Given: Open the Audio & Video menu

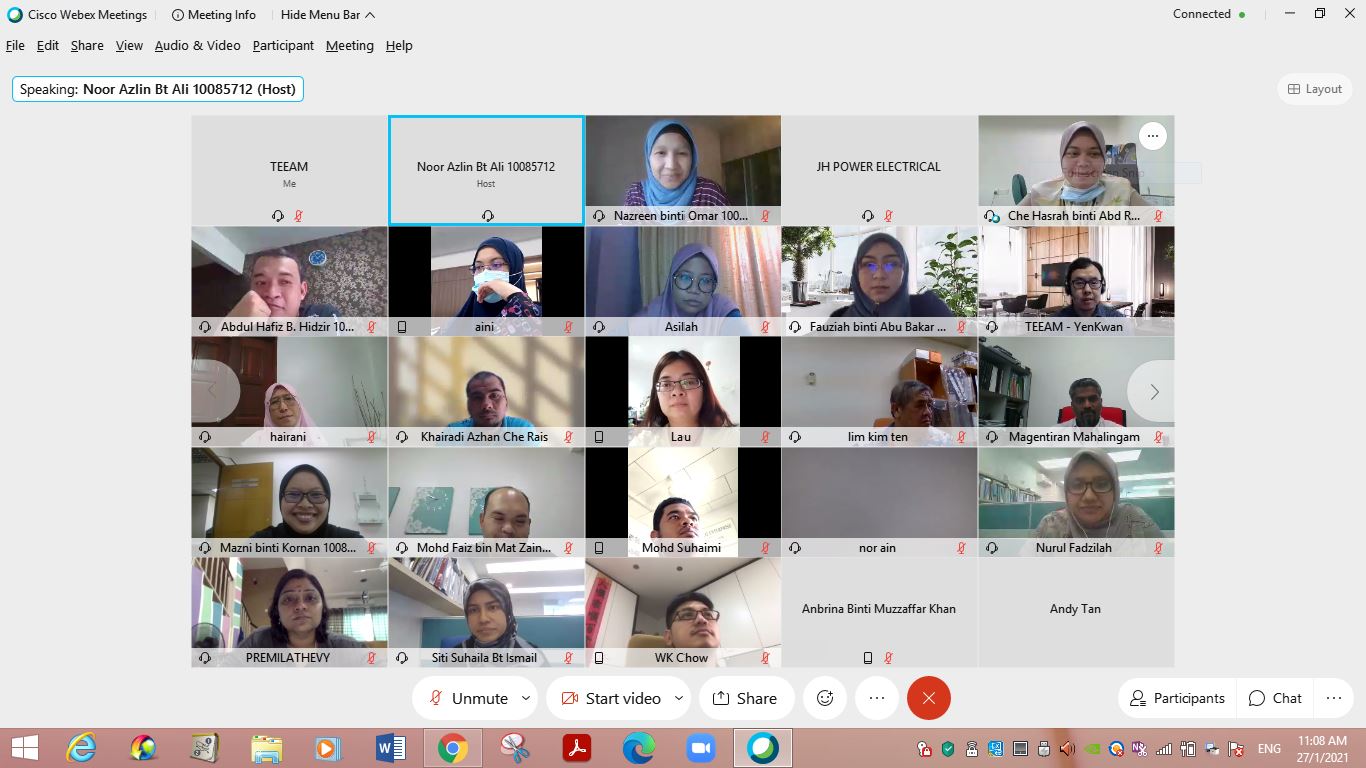Looking at the screenshot, I should [x=197, y=46].
